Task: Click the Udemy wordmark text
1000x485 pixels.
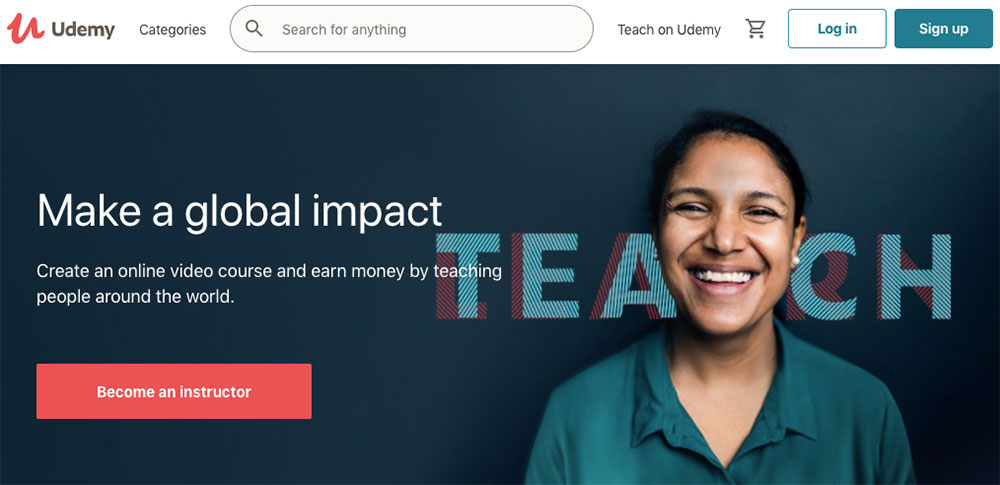Action: click(83, 29)
